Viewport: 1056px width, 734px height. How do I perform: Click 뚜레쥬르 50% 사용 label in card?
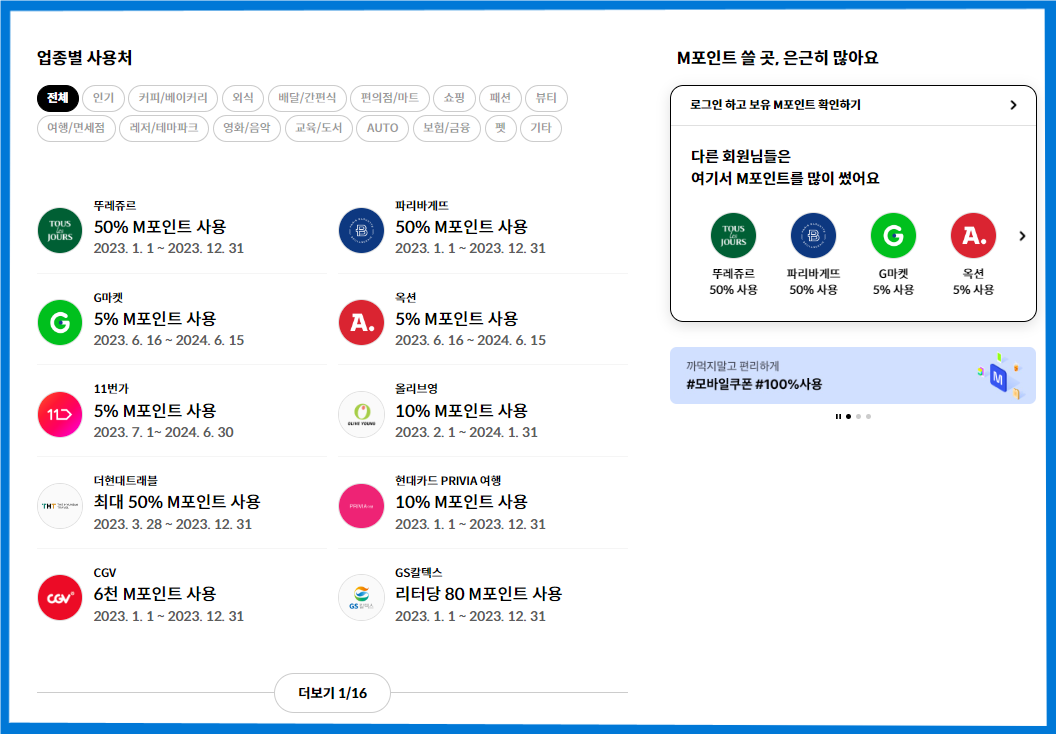click(x=733, y=281)
